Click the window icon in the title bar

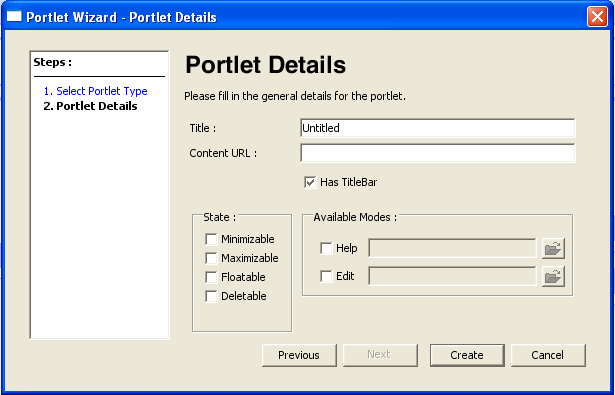(14, 16)
